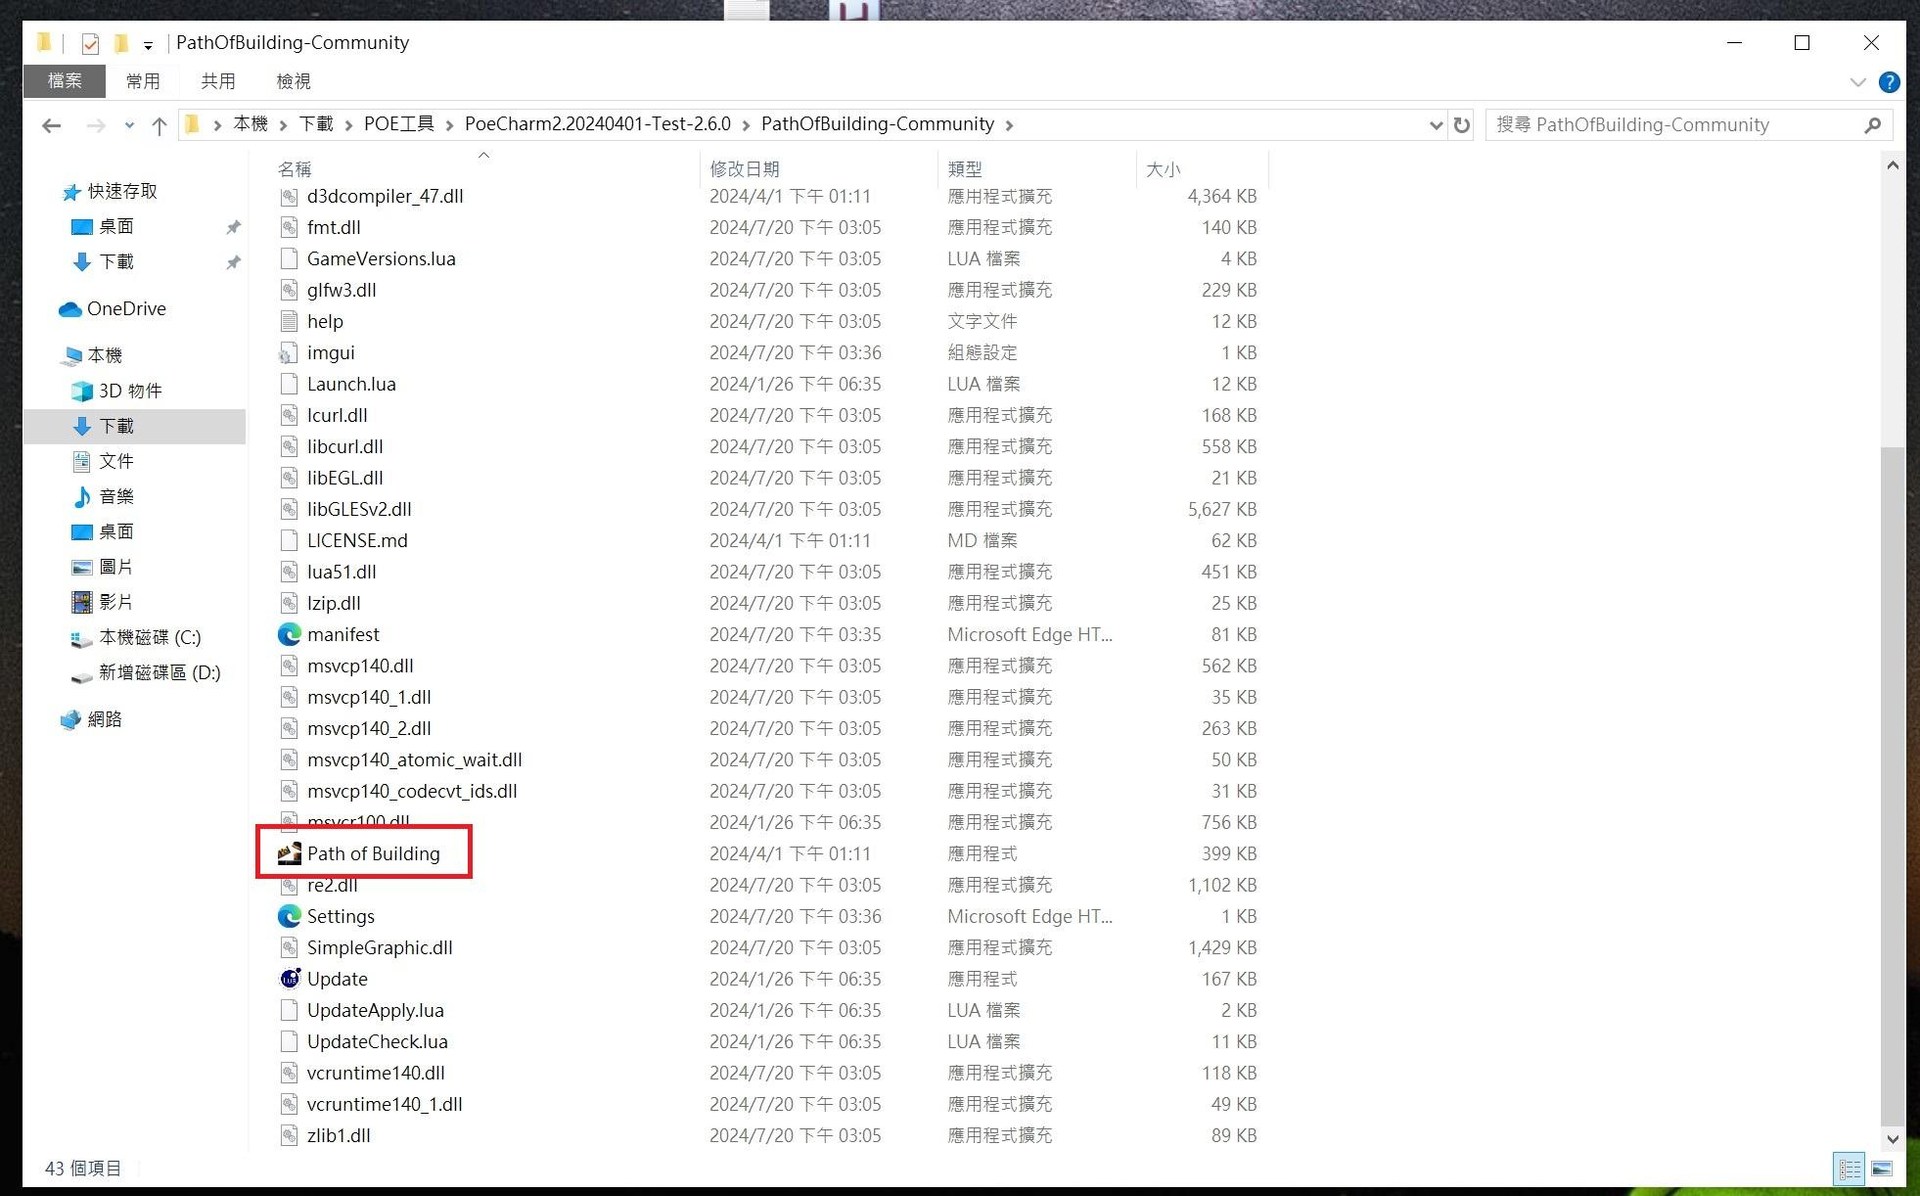Switch to details view layout icon
The height and width of the screenshot is (1196, 1920).
click(1849, 1168)
